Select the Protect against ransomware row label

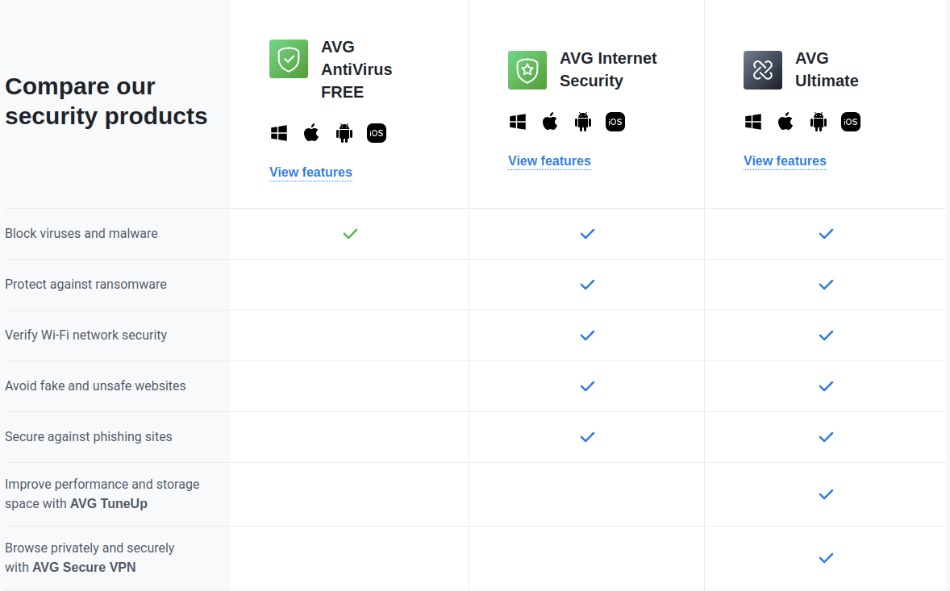click(x=85, y=284)
